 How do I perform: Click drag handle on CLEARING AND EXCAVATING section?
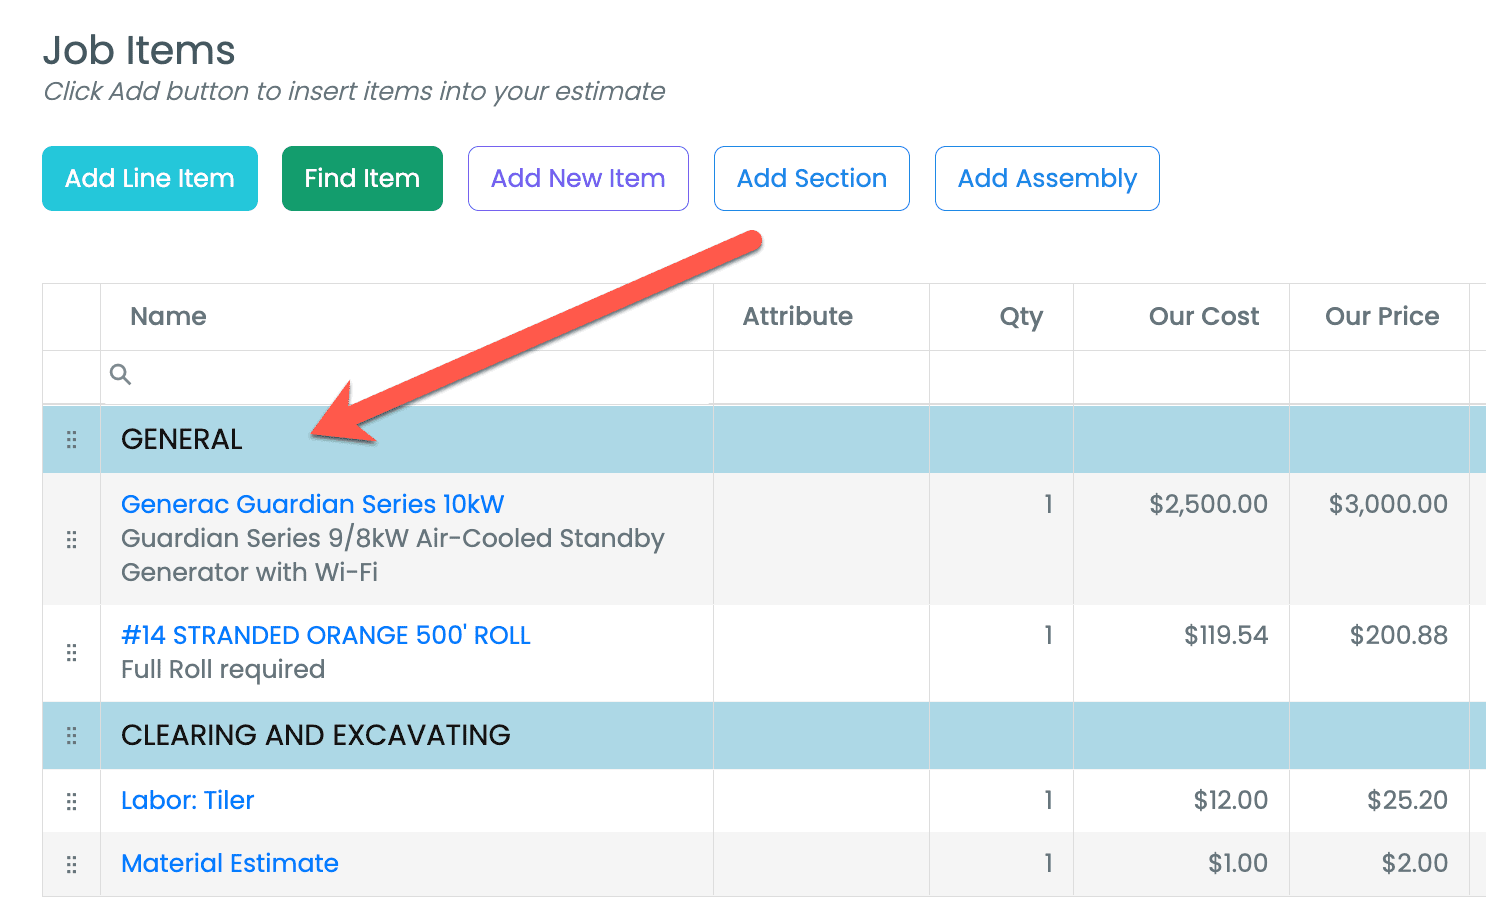pos(71,736)
